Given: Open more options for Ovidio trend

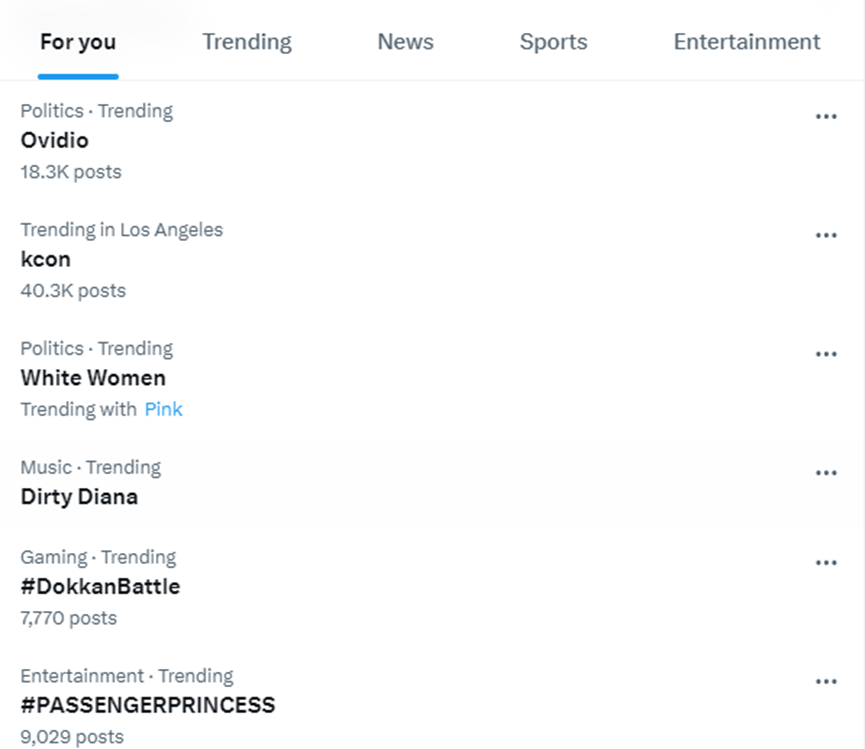Looking at the screenshot, I should [x=825, y=116].
